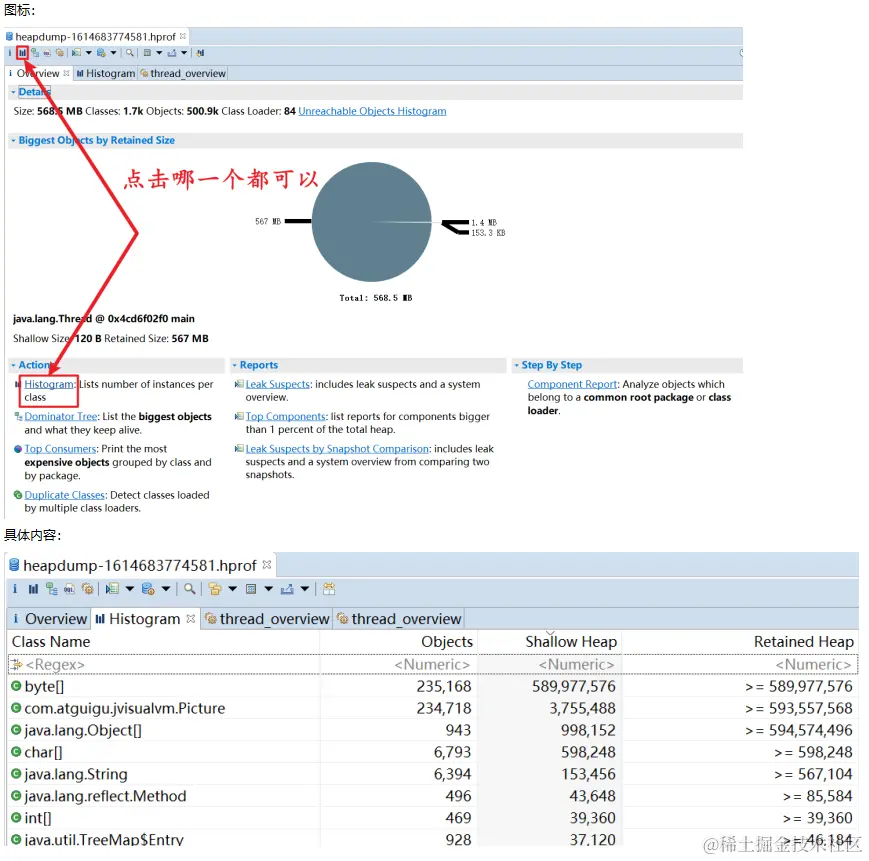869x861 pixels.
Task: Select Overview tab in upper window
Action: 37,73
